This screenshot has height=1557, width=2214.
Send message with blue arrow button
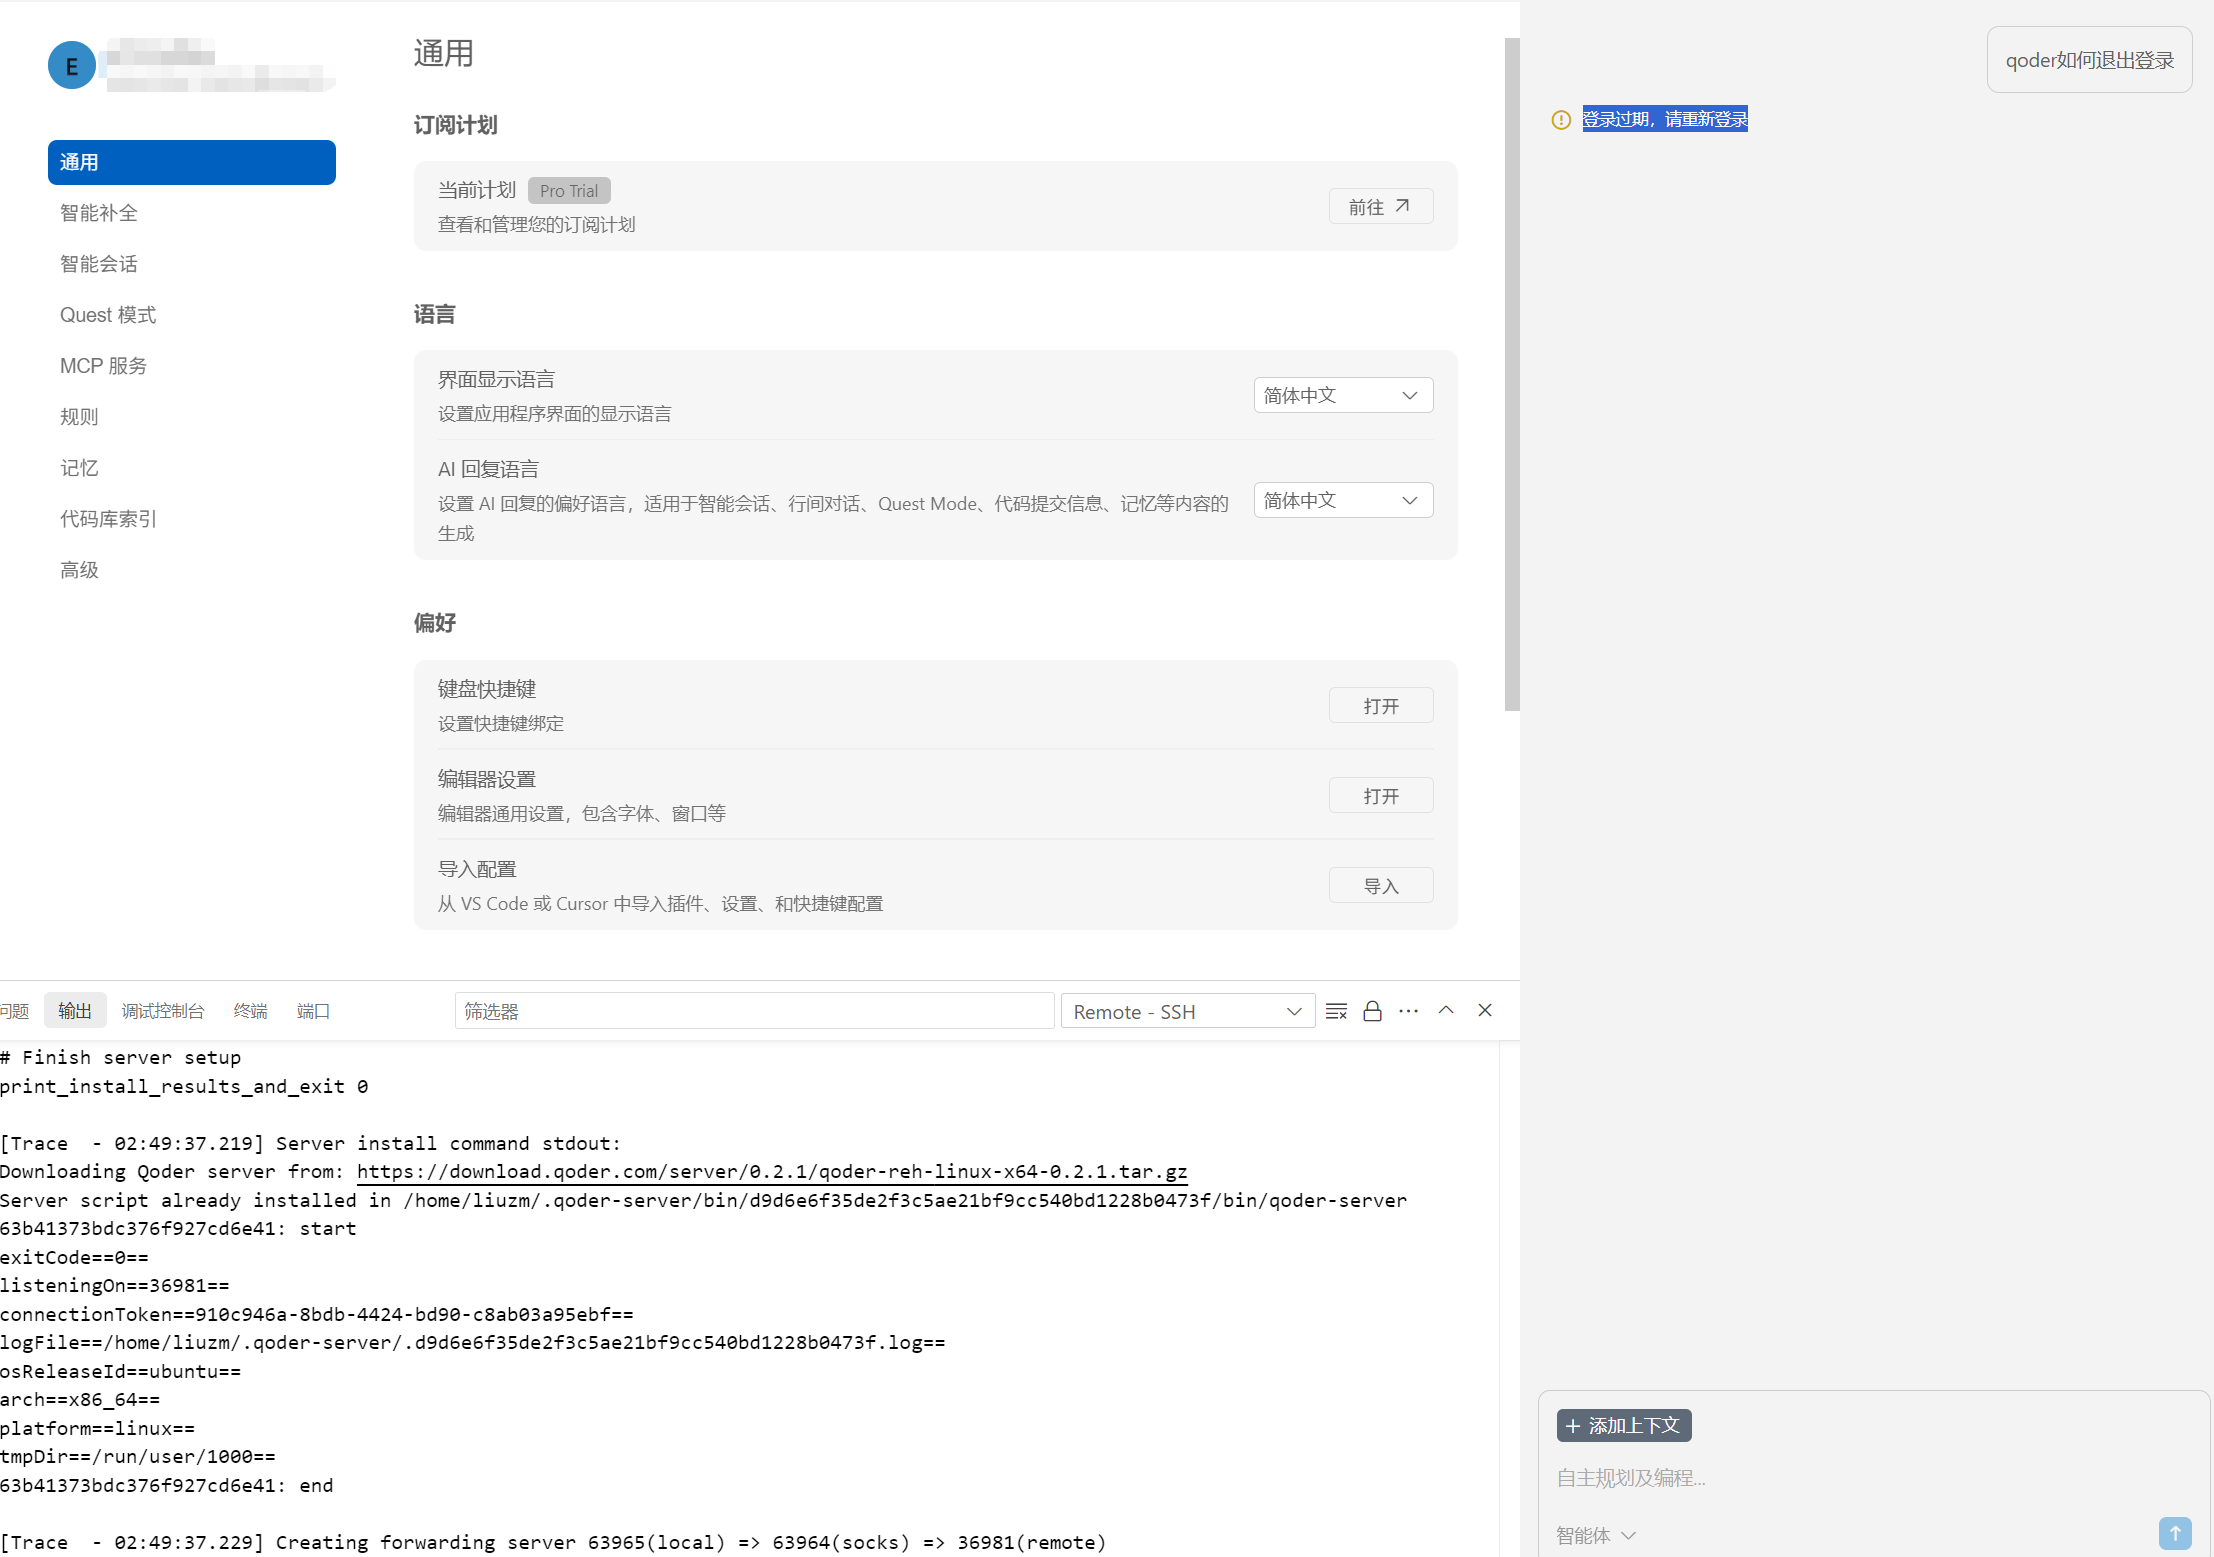tap(2174, 1533)
